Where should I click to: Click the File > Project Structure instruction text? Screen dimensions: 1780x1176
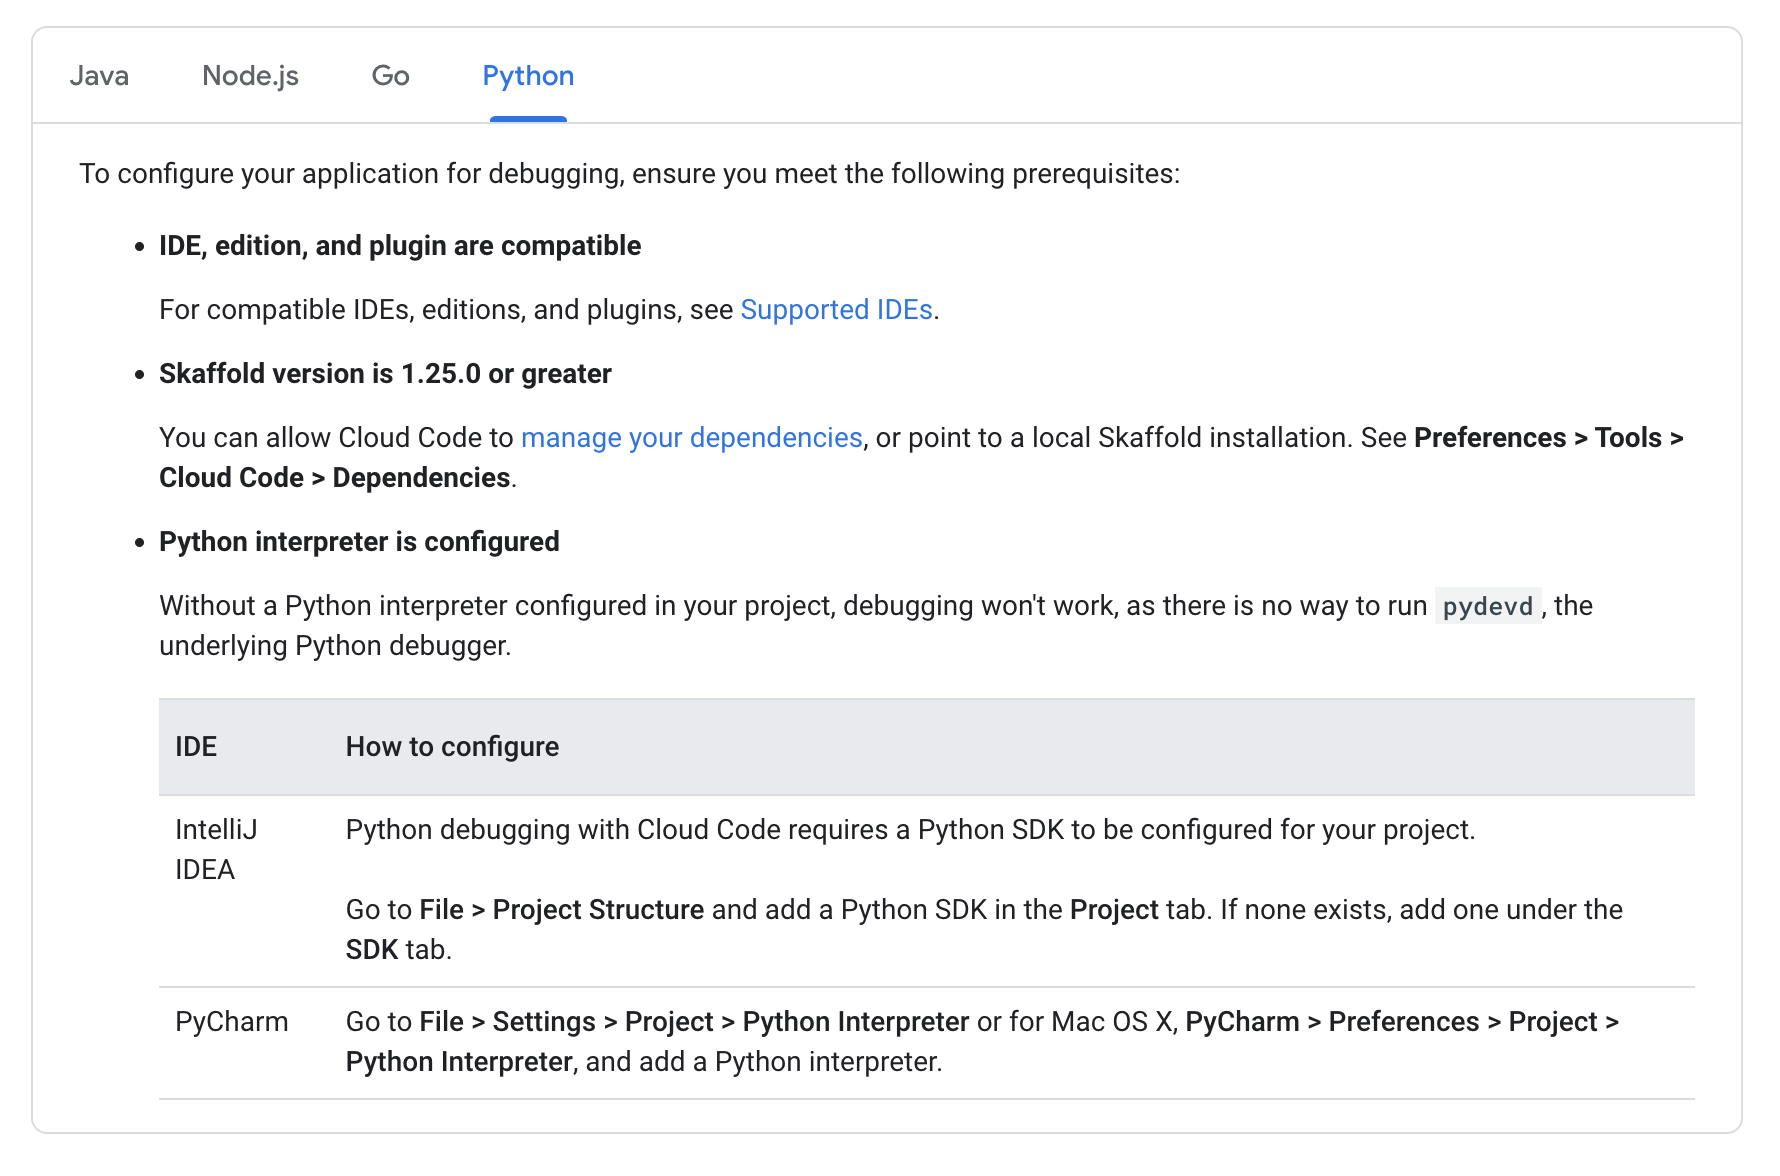[x=561, y=909]
